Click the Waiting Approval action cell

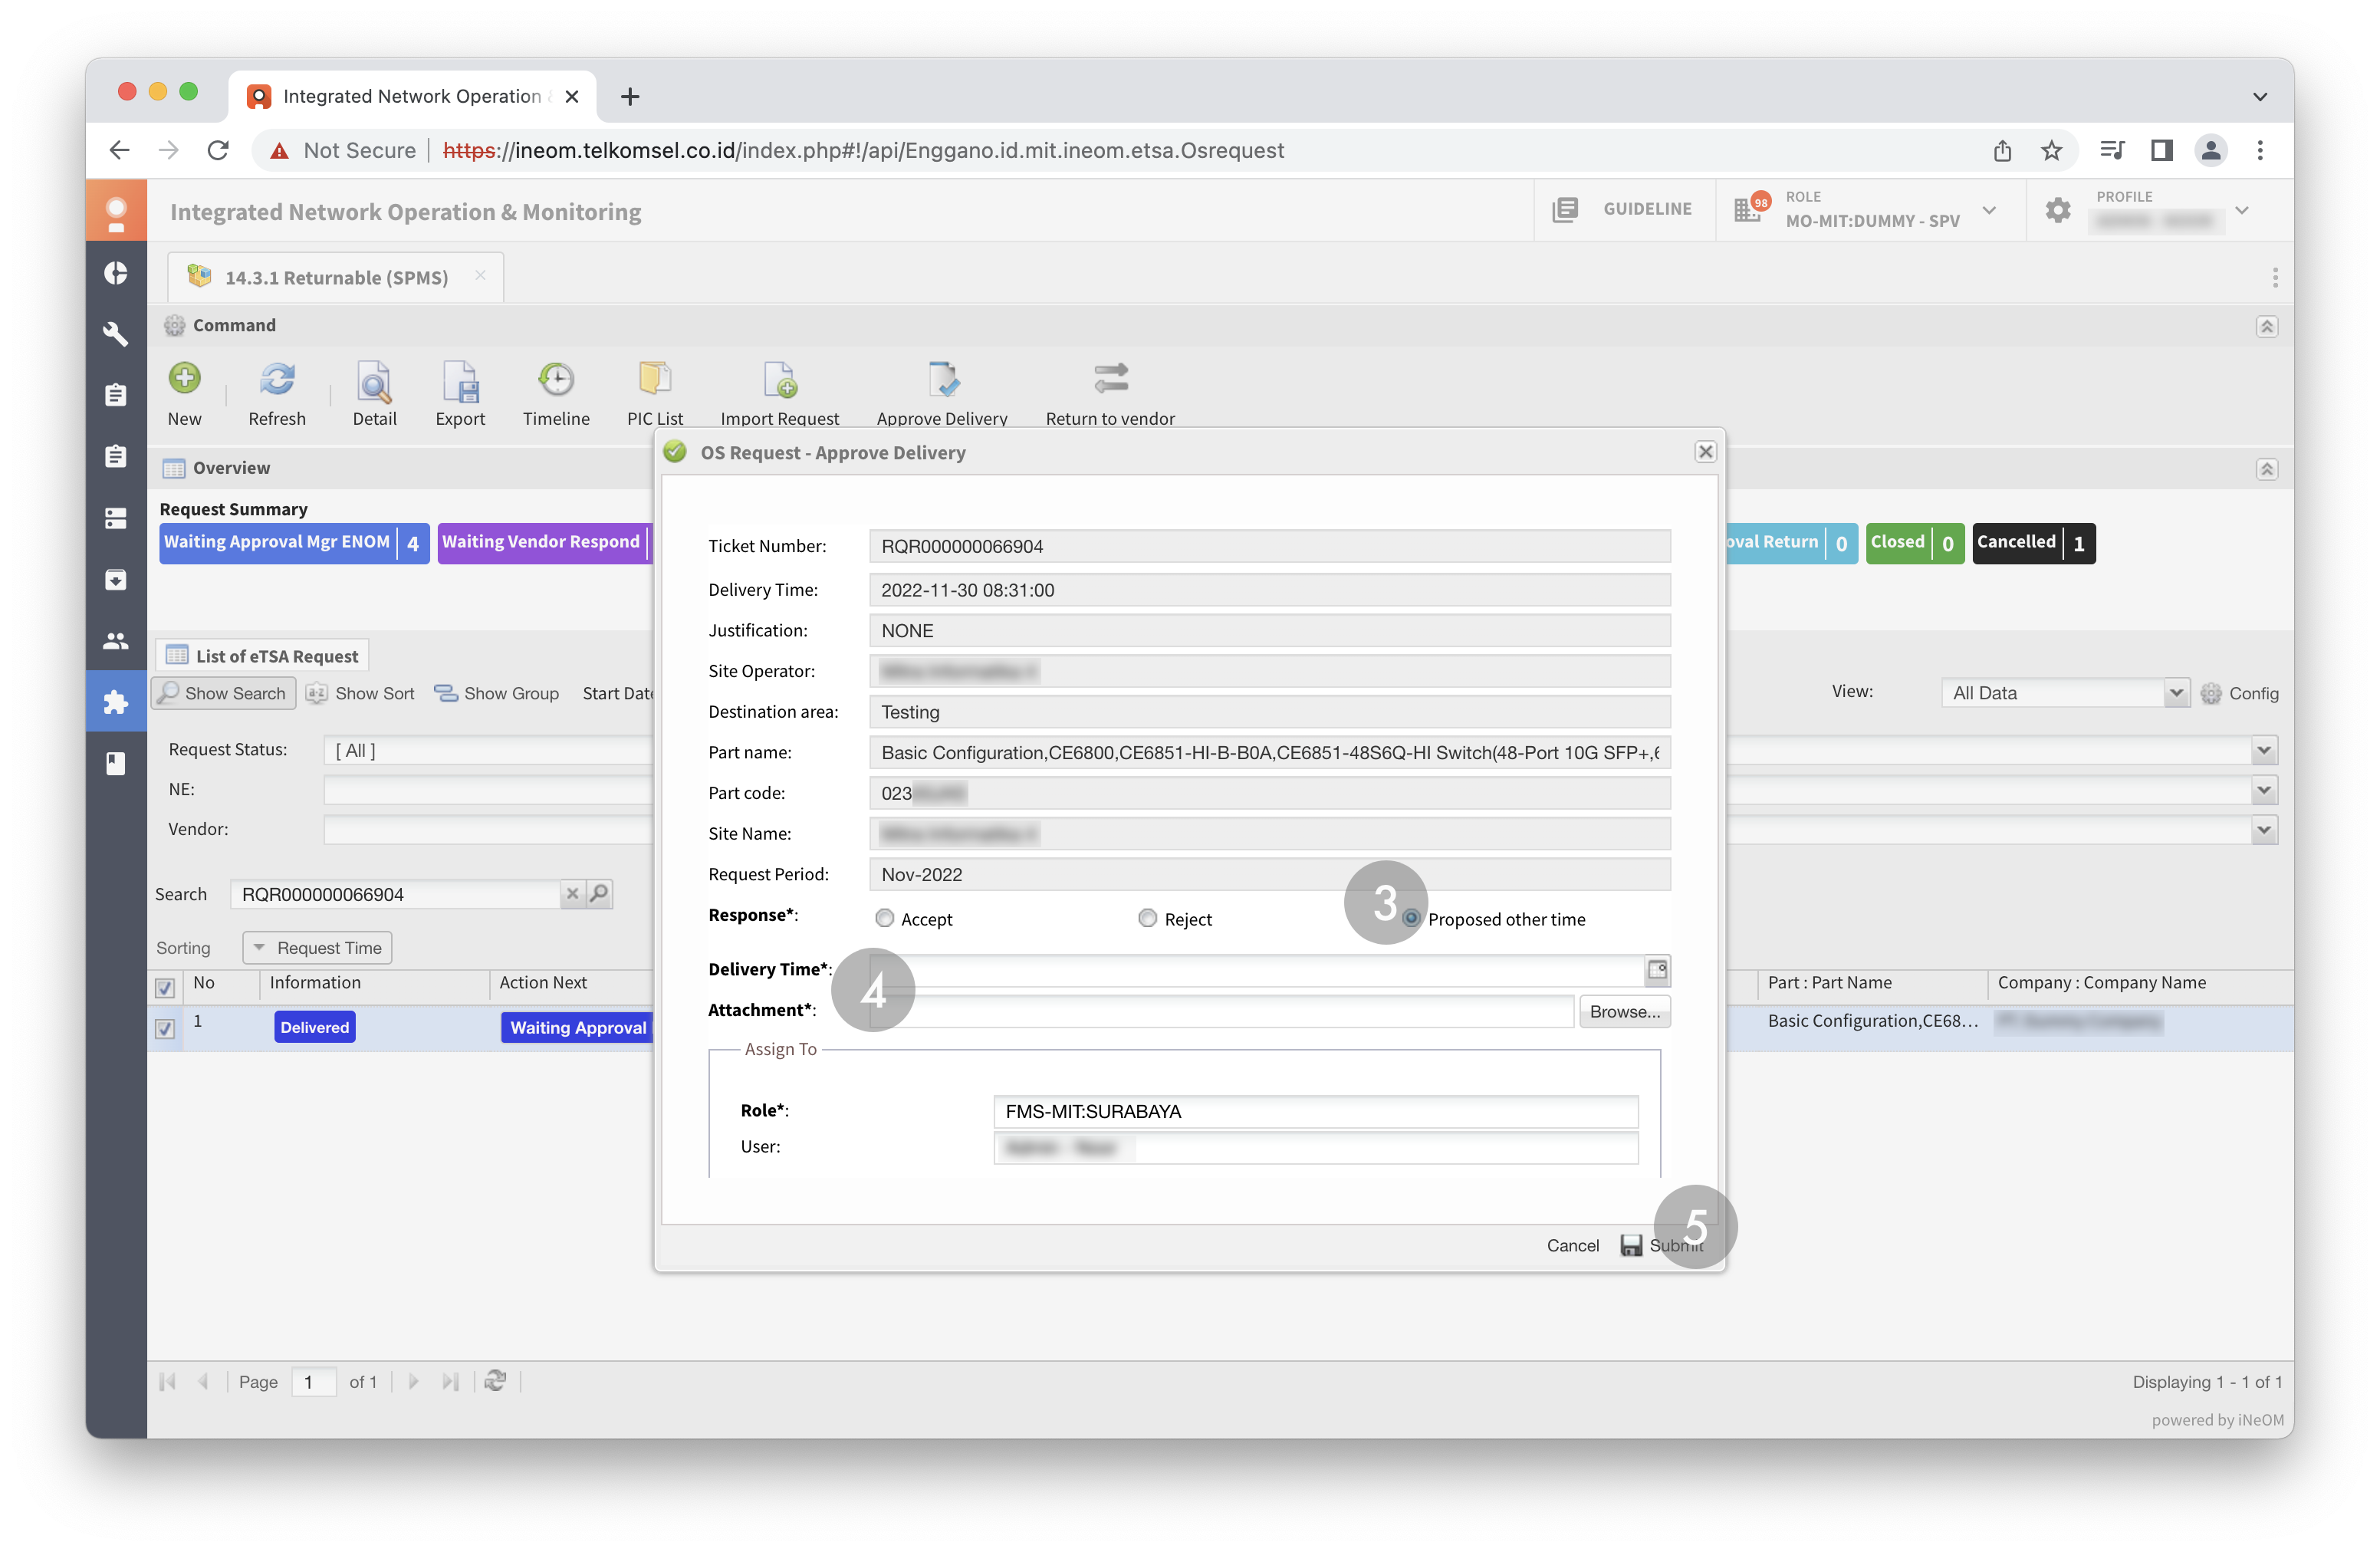(578, 1027)
